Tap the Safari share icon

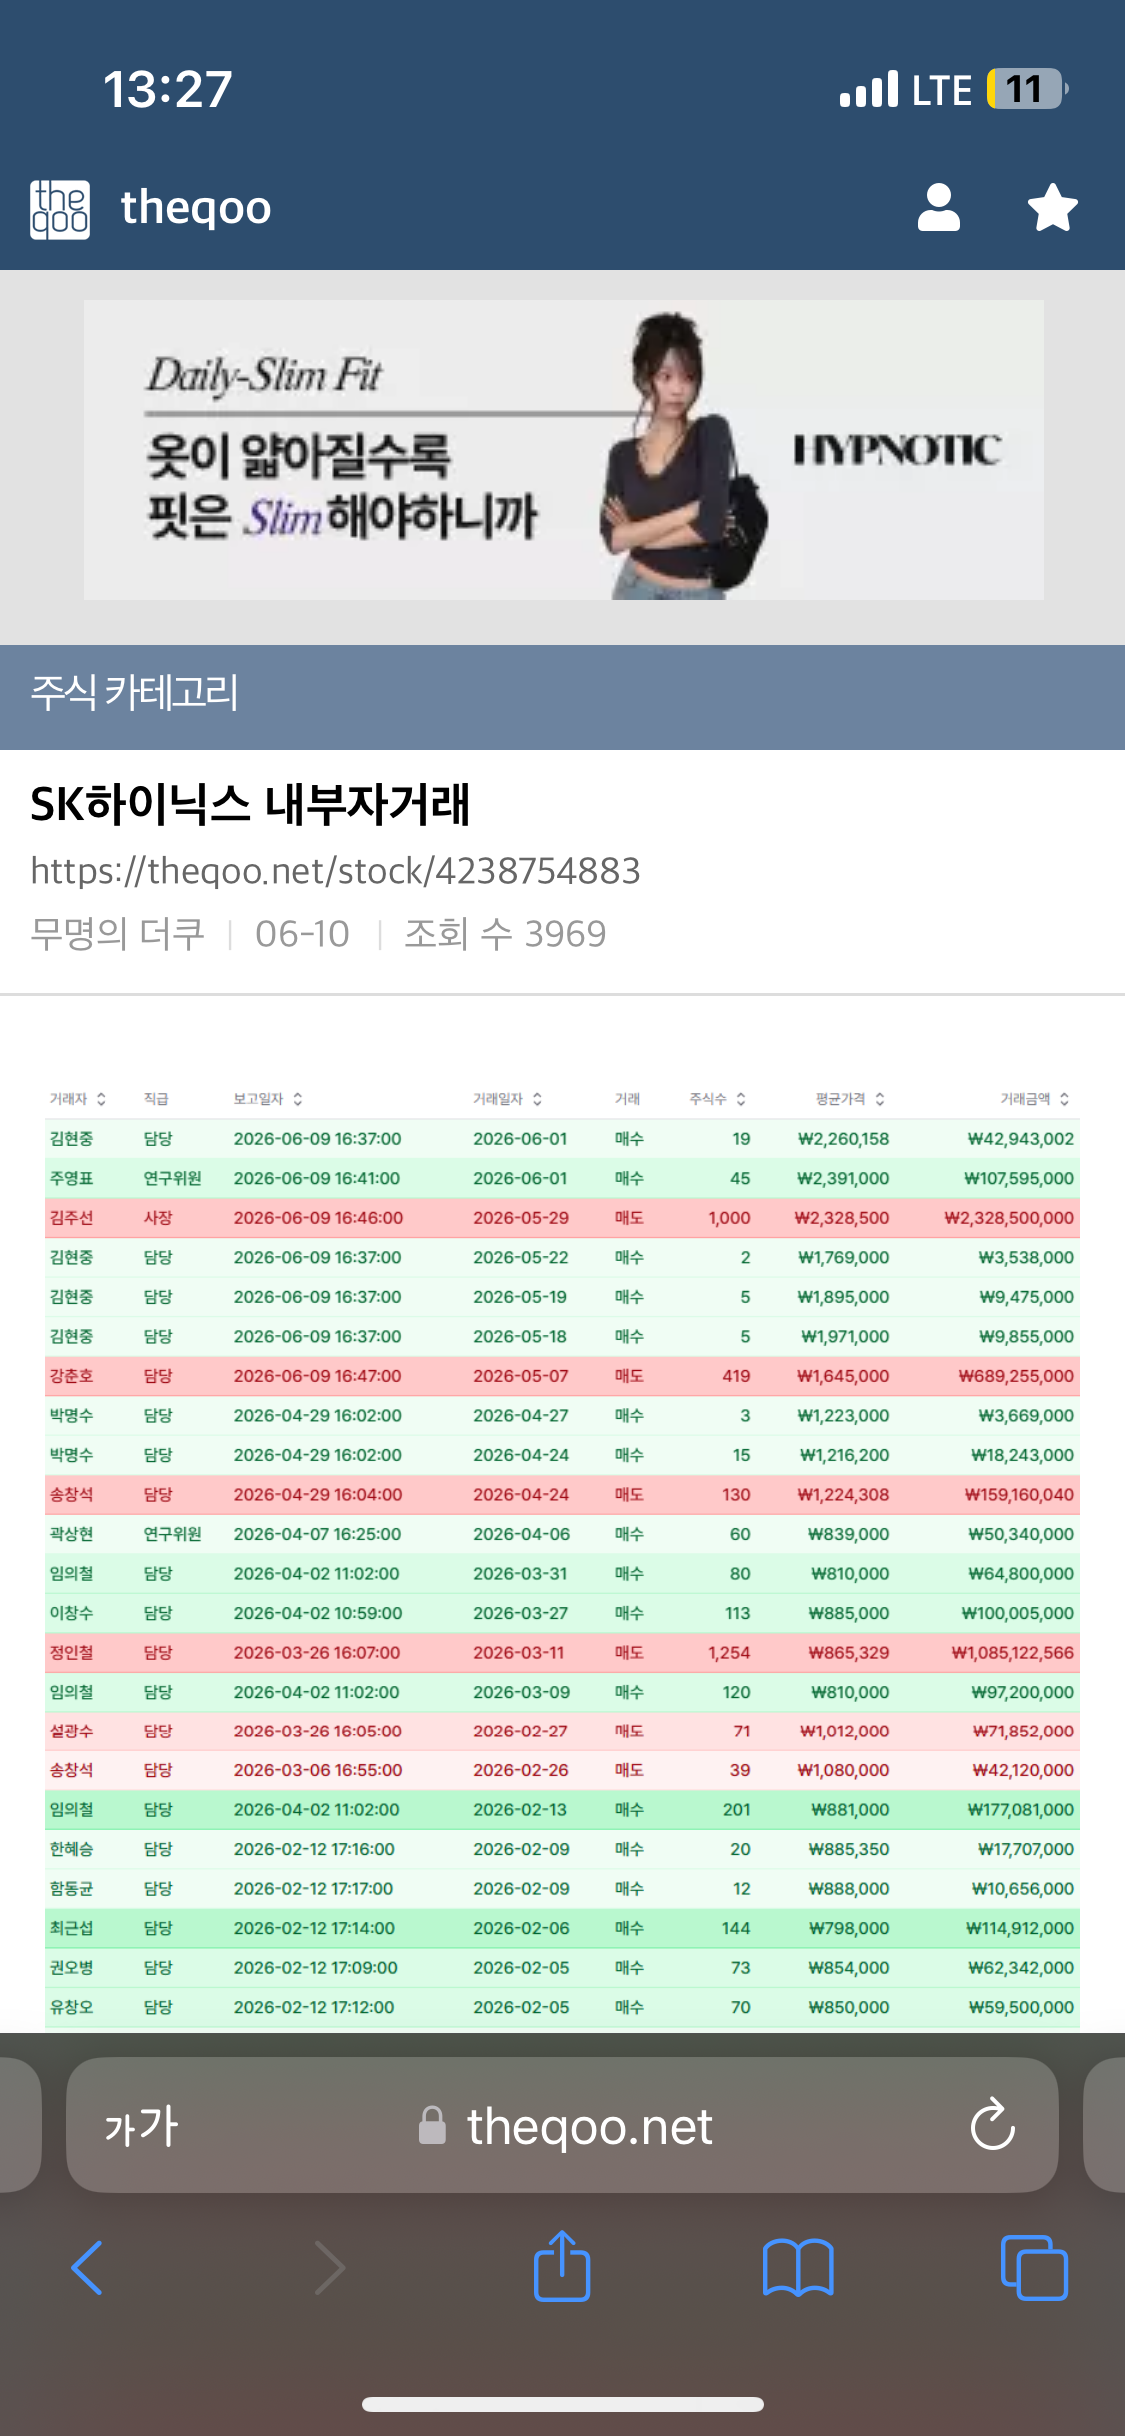coord(562,2266)
